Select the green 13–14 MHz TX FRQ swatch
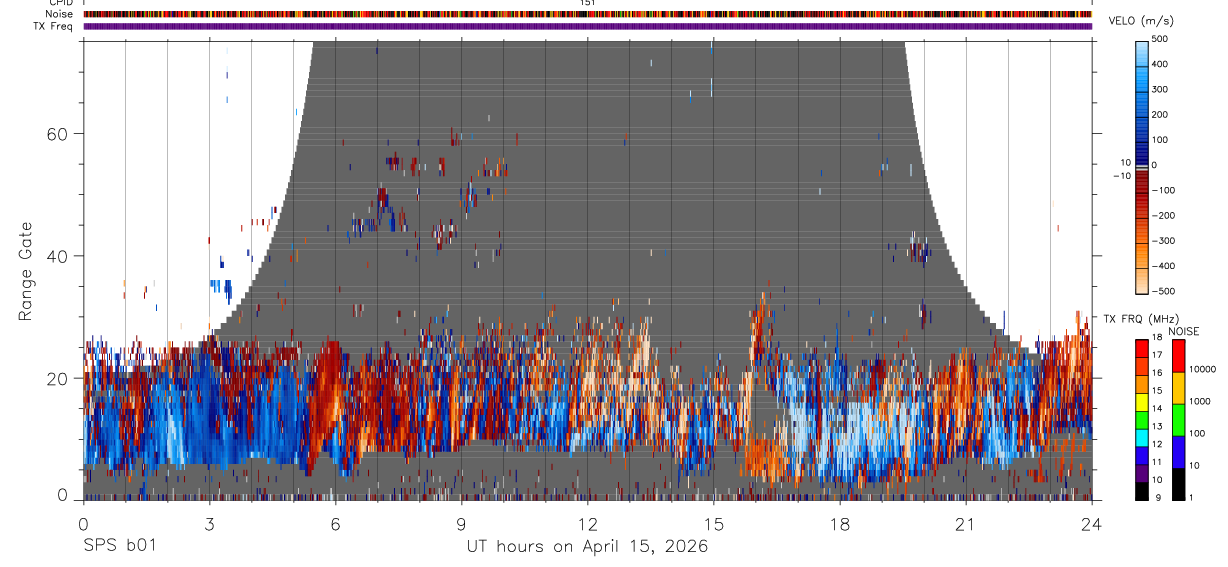This screenshot has width=1228, height=567. [x=1142, y=419]
